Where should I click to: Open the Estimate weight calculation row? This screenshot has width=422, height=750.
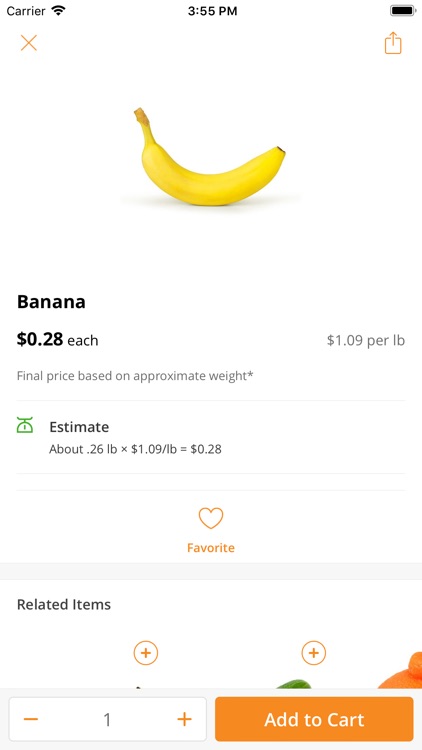point(211,437)
